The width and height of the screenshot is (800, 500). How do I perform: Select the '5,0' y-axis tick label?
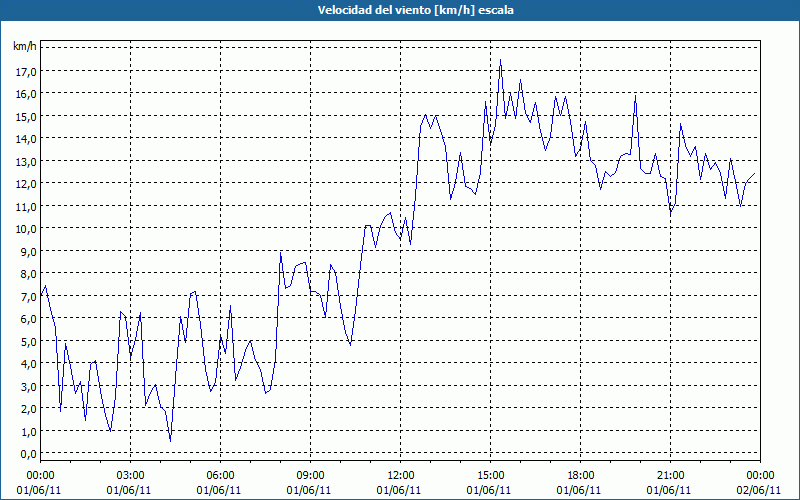pos(29,341)
